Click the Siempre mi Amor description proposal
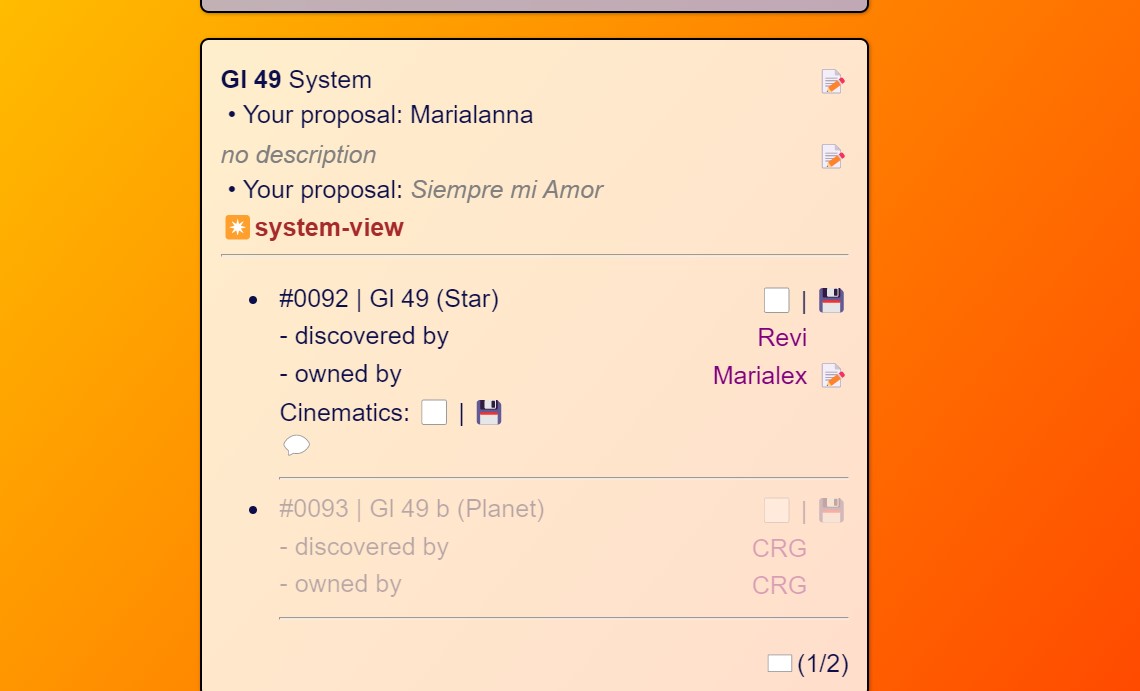 [507, 190]
